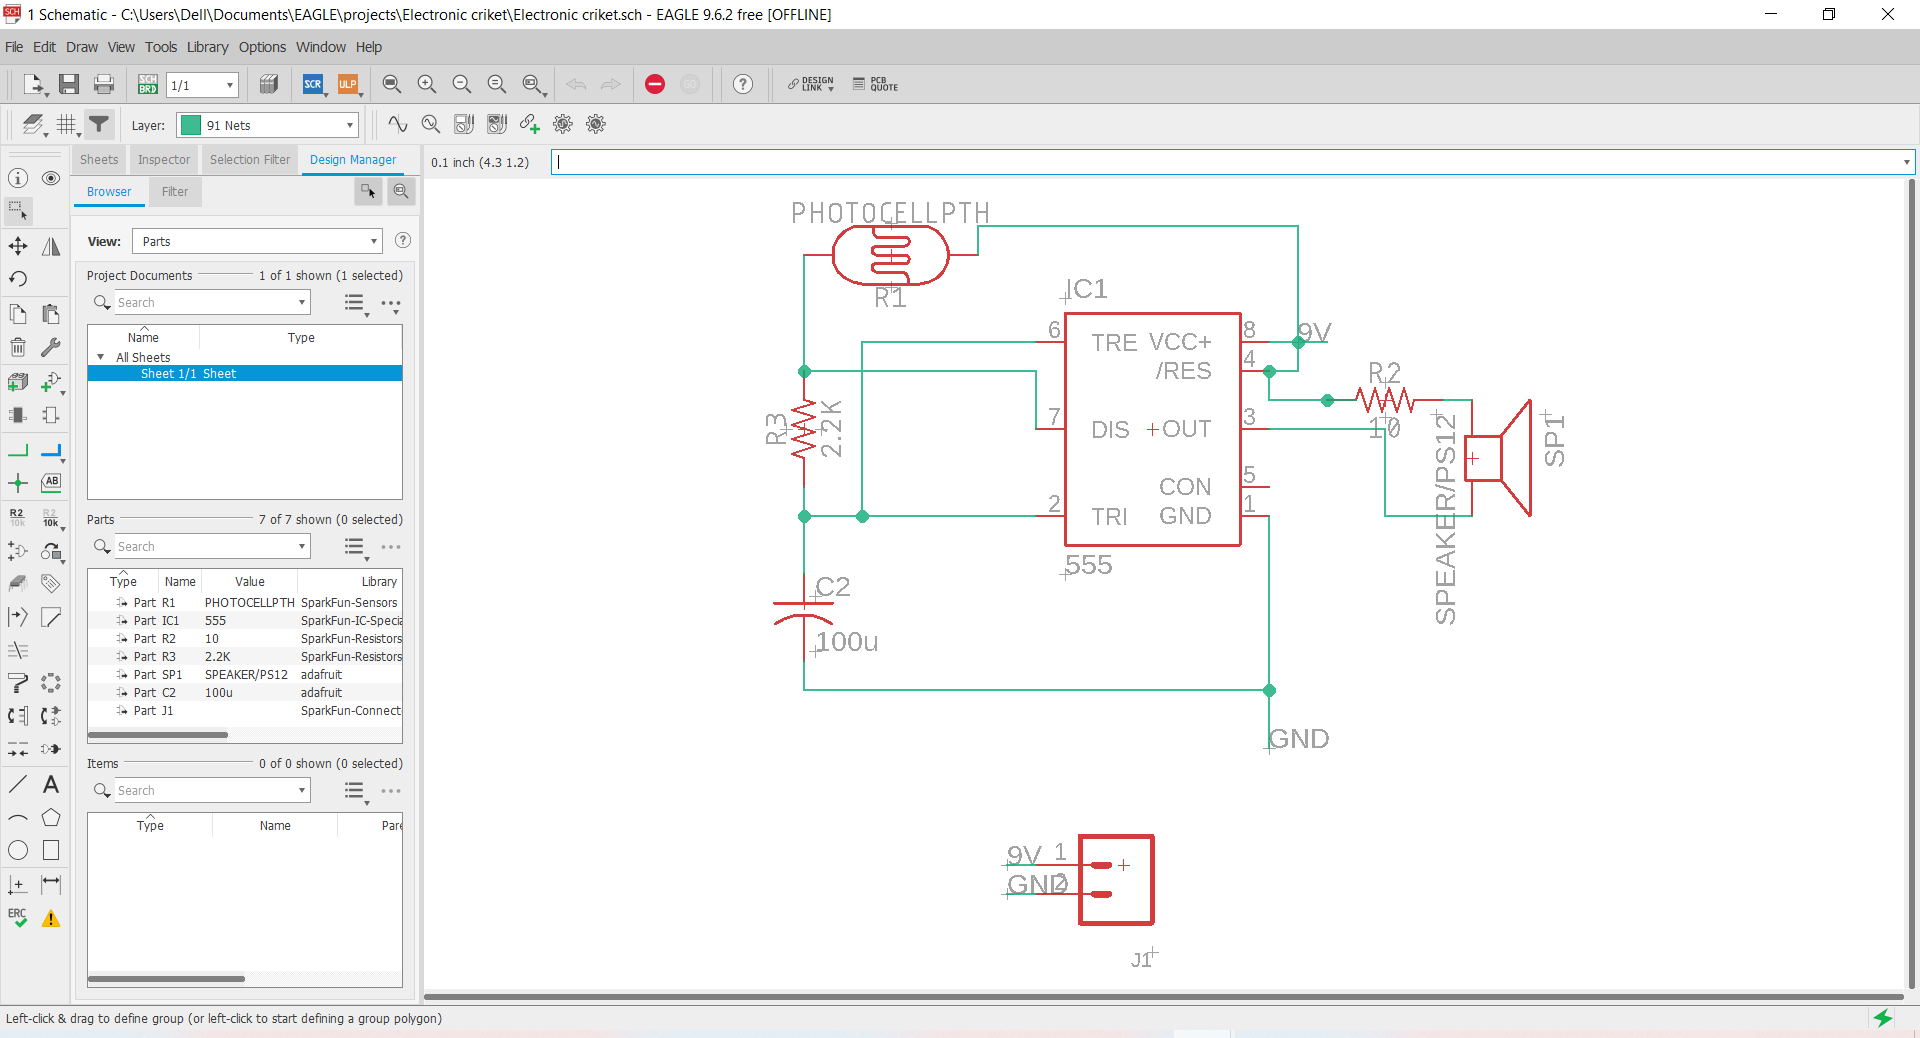Click the red Stop command icon
Viewport: 1920px width, 1038px height.
tap(655, 85)
